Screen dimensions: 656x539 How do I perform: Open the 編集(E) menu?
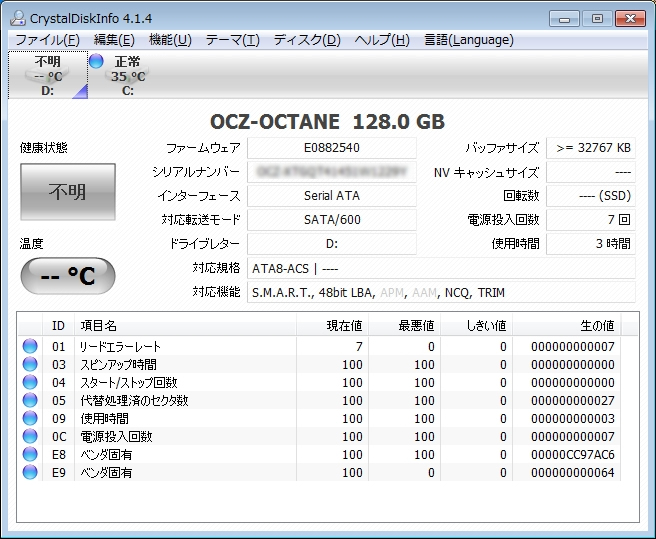(x=114, y=40)
